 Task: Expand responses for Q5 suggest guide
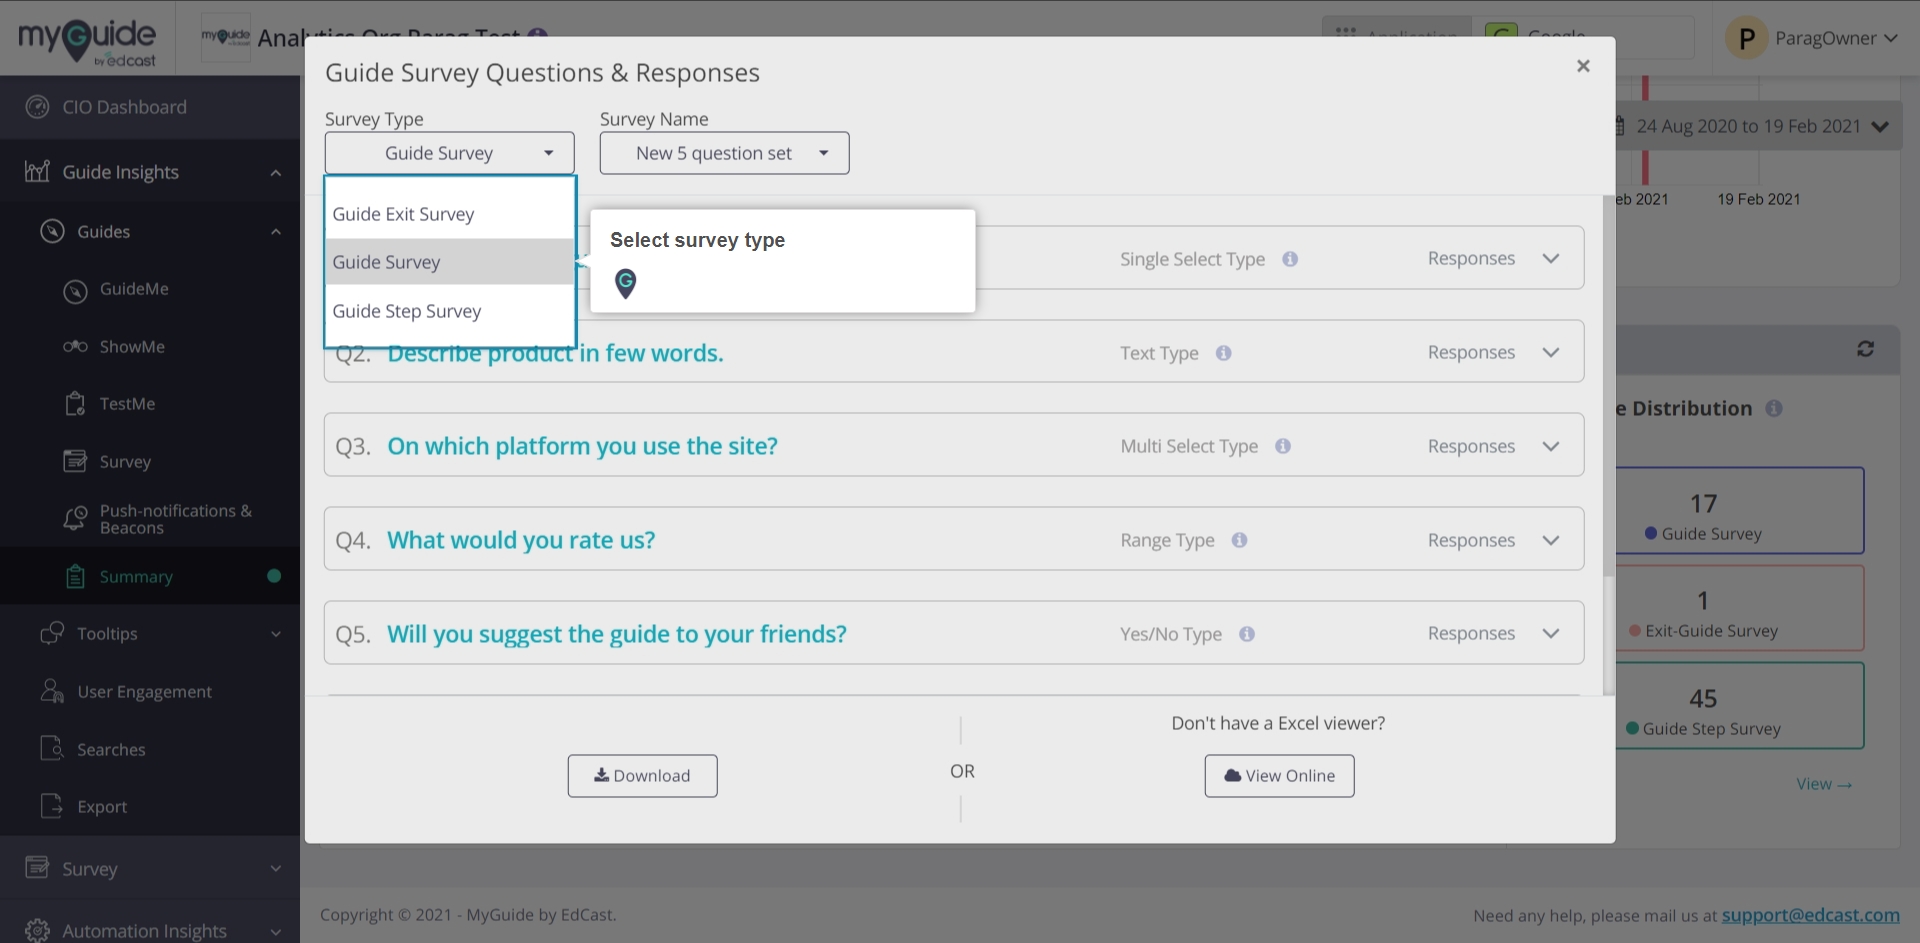pos(1551,634)
